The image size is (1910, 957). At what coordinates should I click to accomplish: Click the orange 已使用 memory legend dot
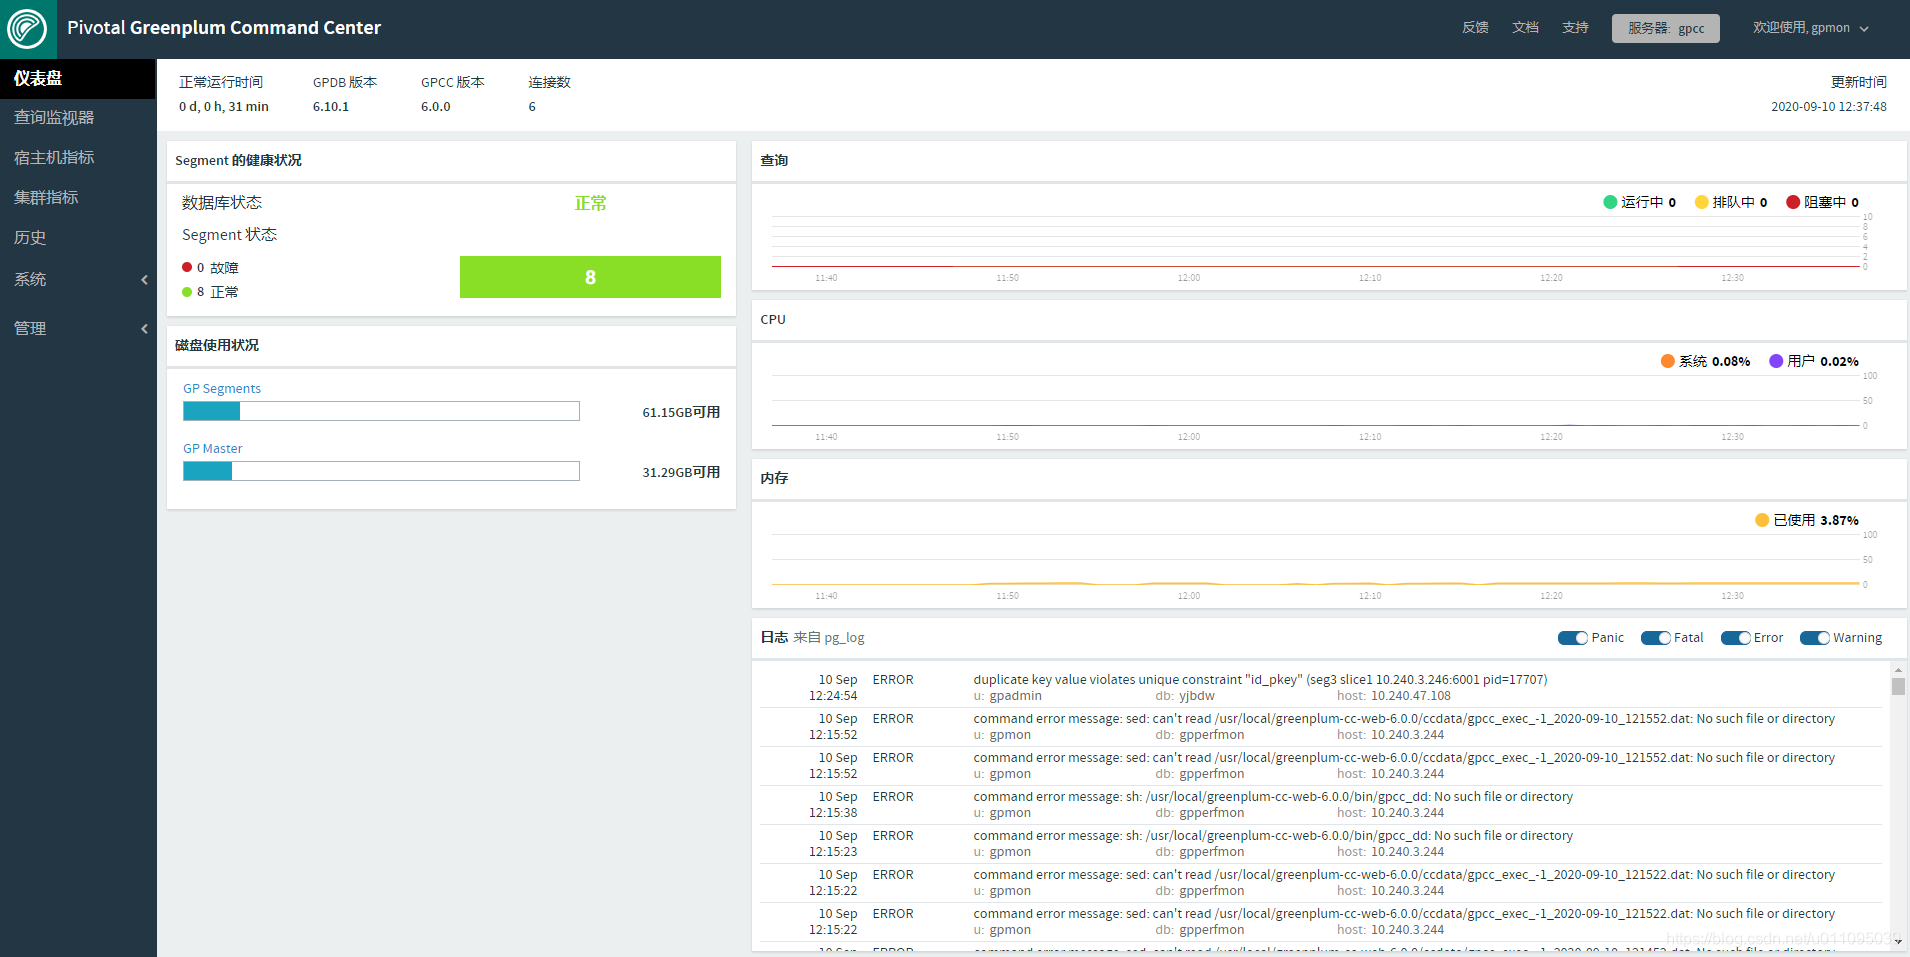tap(1762, 520)
